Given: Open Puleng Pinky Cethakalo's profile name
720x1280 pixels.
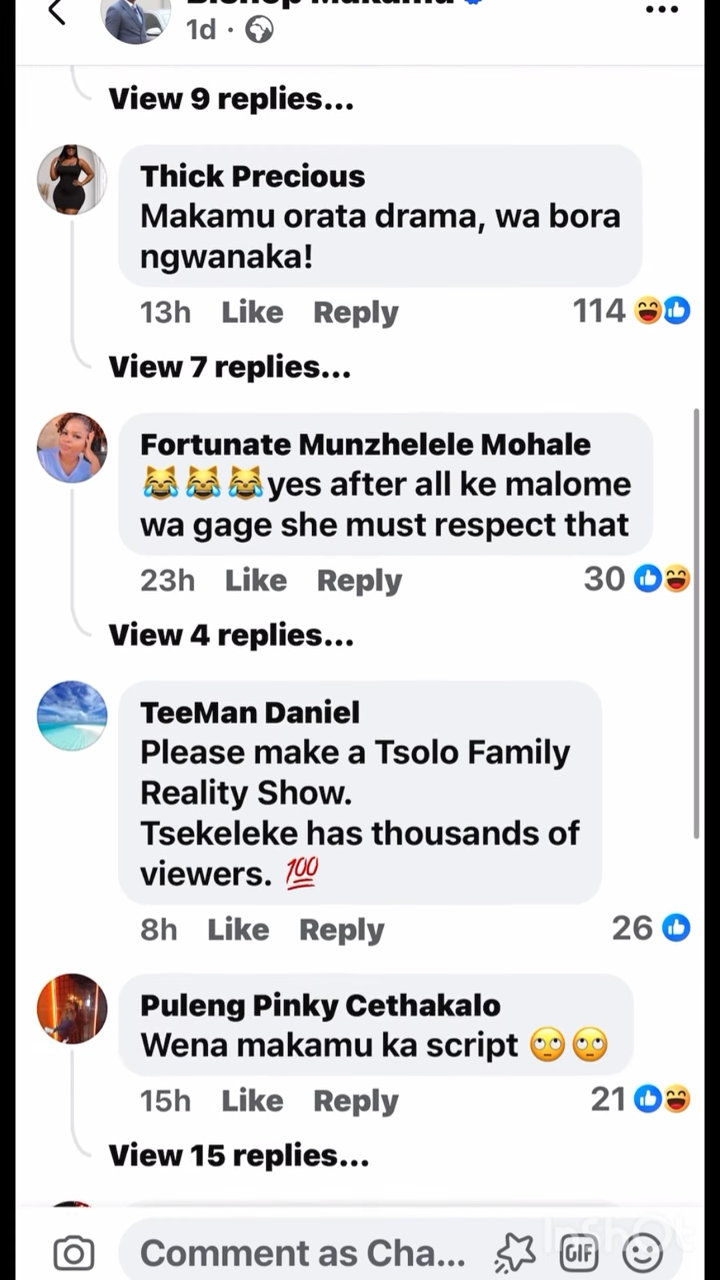Looking at the screenshot, I should click(320, 1005).
